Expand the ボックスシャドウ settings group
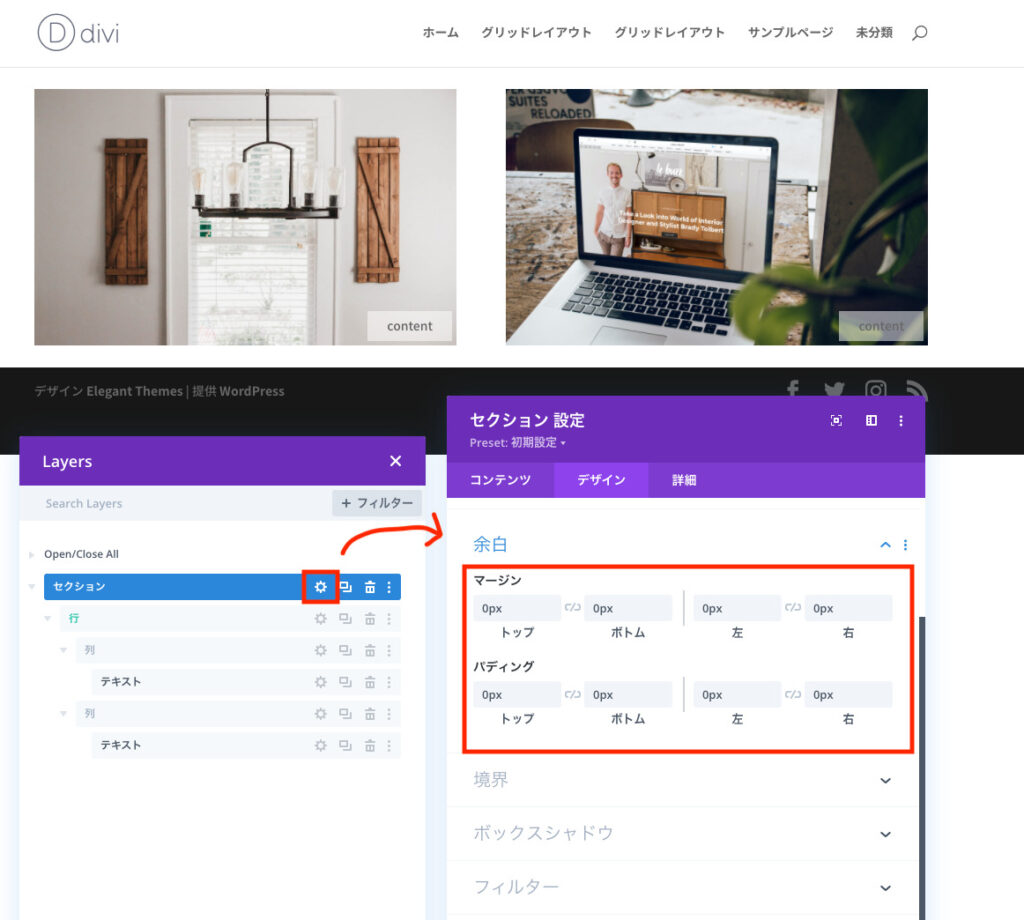 pyautogui.click(x=885, y=834)
